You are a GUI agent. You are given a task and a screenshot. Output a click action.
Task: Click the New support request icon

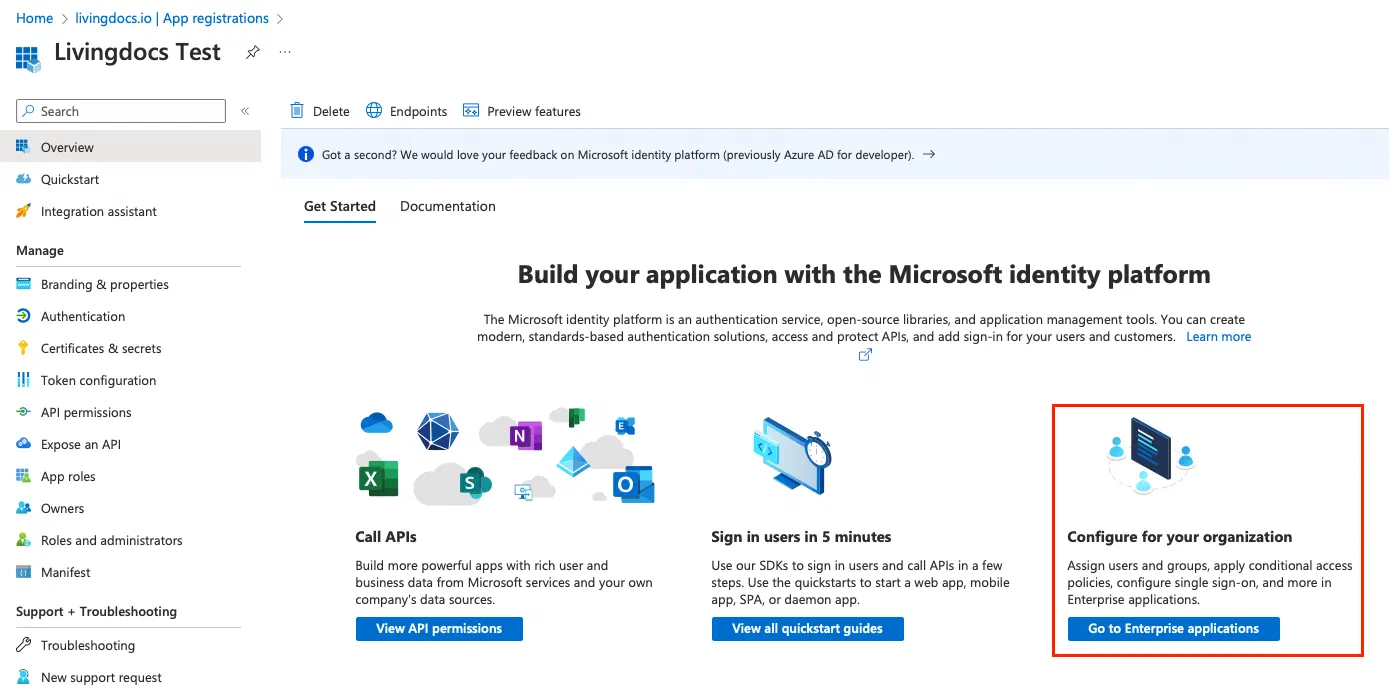[x=23, y=677]
